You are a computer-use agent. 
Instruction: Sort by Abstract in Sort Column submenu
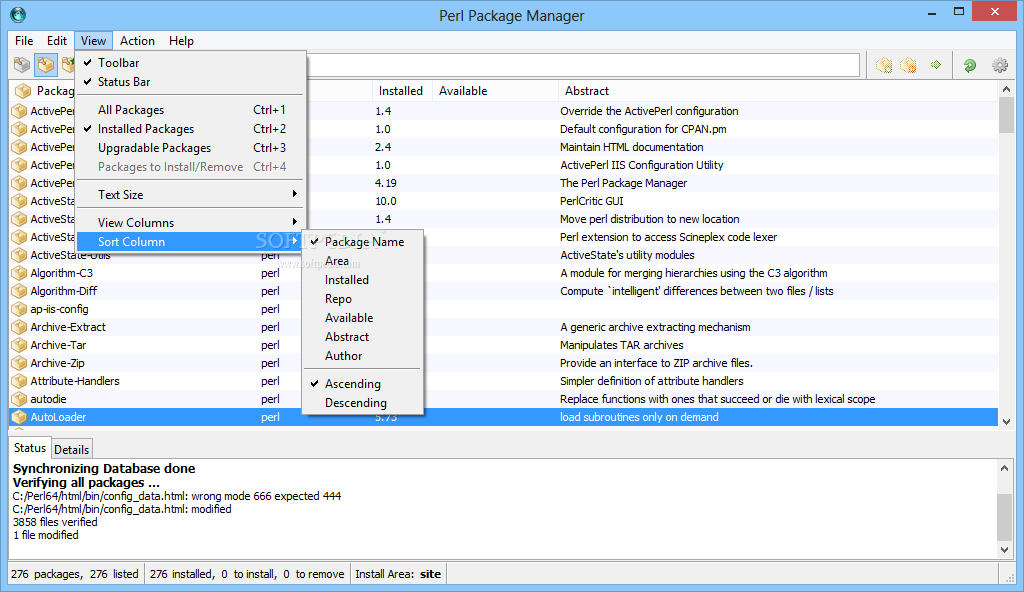(x=362, y=337)
